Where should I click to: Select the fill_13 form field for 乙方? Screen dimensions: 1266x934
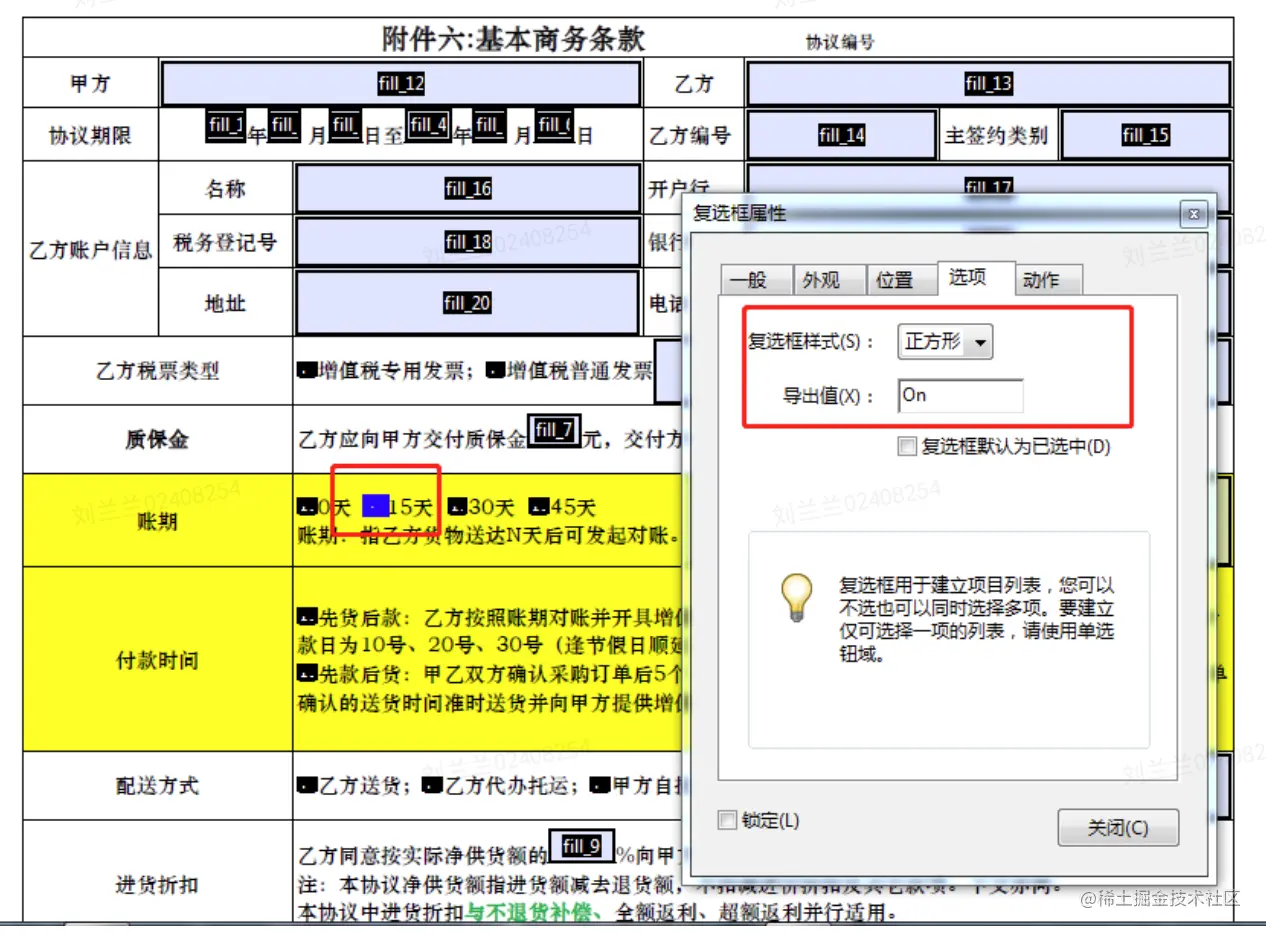coord(988,84)
